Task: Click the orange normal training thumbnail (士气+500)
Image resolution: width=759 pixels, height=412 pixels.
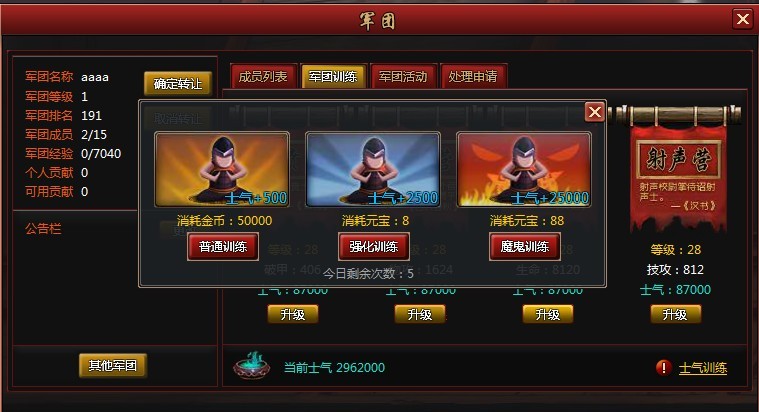Action: click(222, 169)
